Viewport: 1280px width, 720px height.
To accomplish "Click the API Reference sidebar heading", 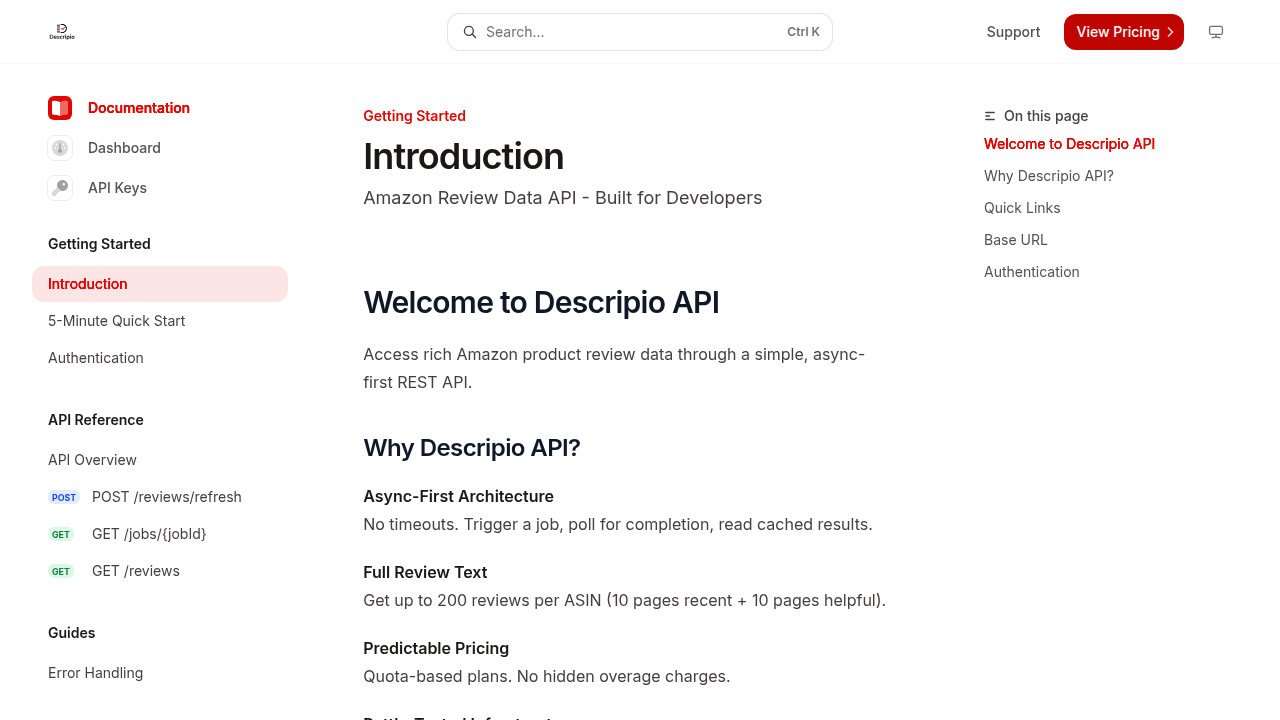I will (x=96, y=420).
